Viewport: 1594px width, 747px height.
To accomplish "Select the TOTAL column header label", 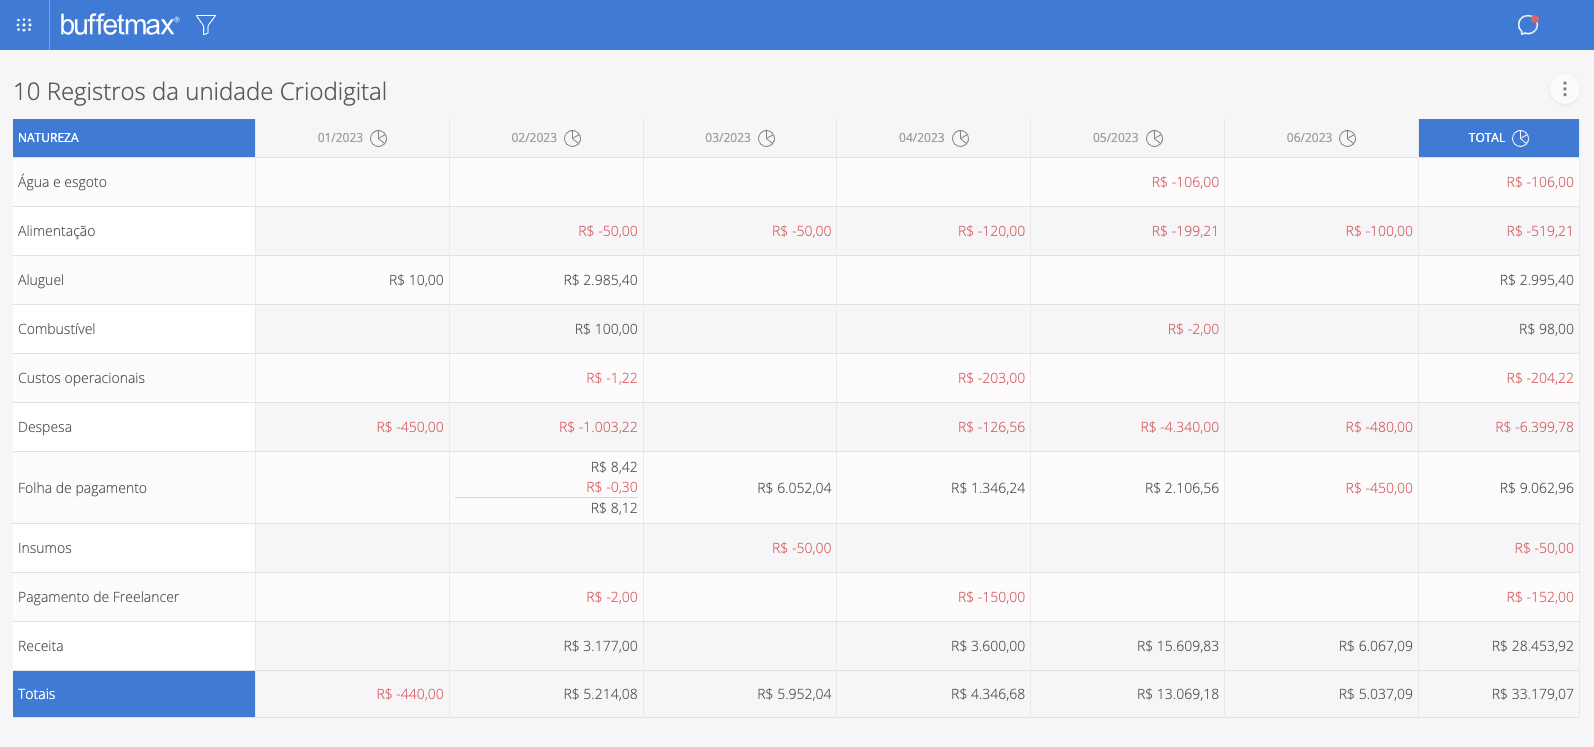I will click(x=1486, y=138).
